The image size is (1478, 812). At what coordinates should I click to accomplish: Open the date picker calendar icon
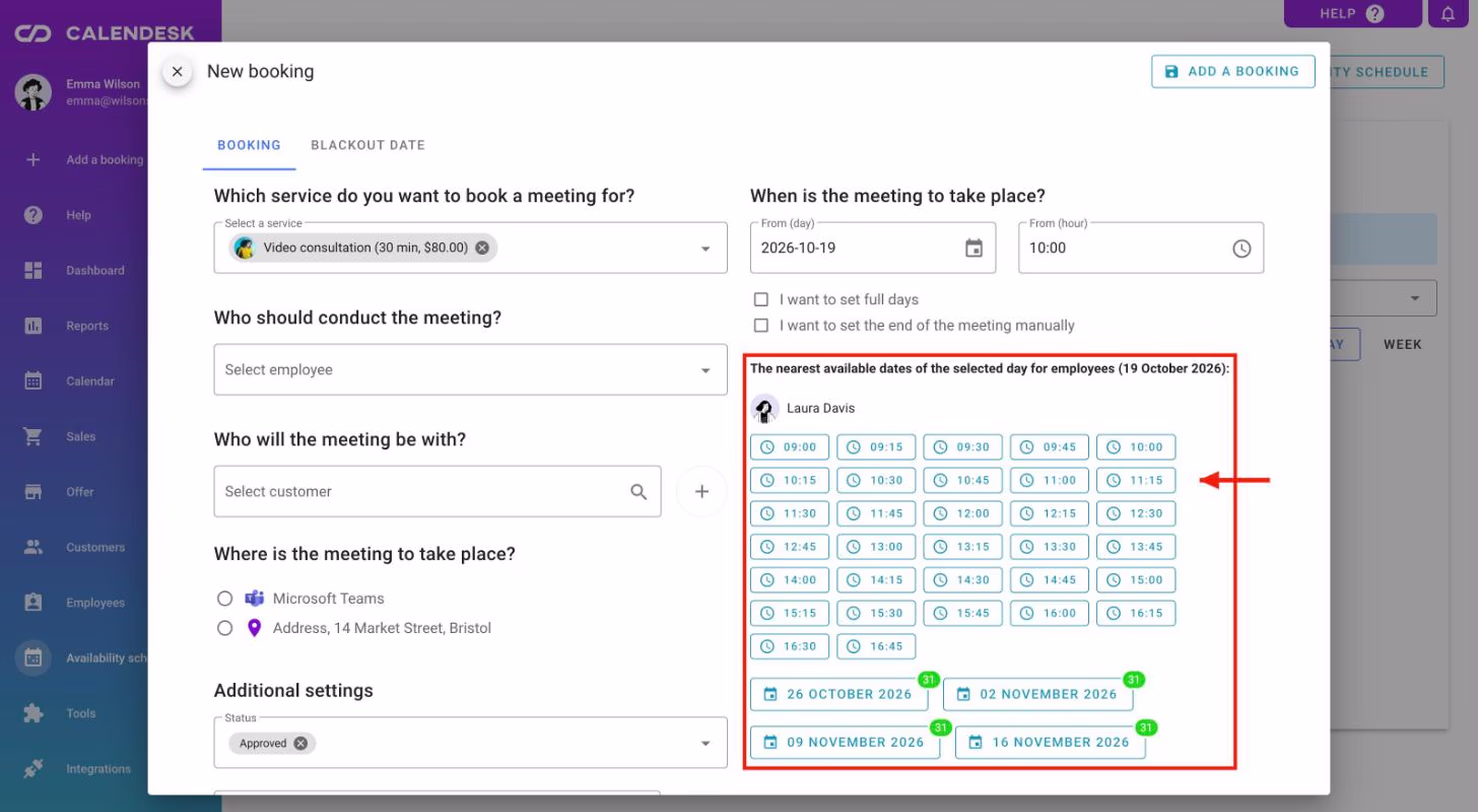pyautogui.click(x=973, y=248)
